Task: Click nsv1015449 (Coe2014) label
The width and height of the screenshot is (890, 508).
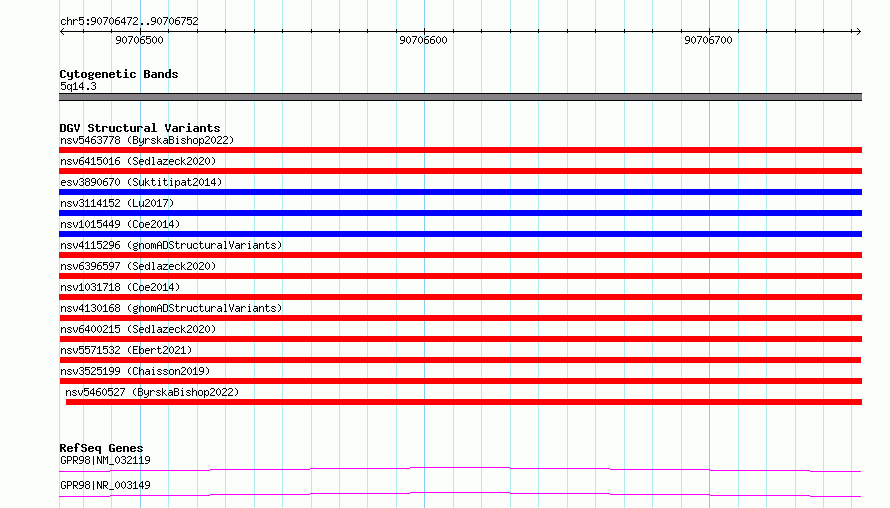Action: click(120, 224)
